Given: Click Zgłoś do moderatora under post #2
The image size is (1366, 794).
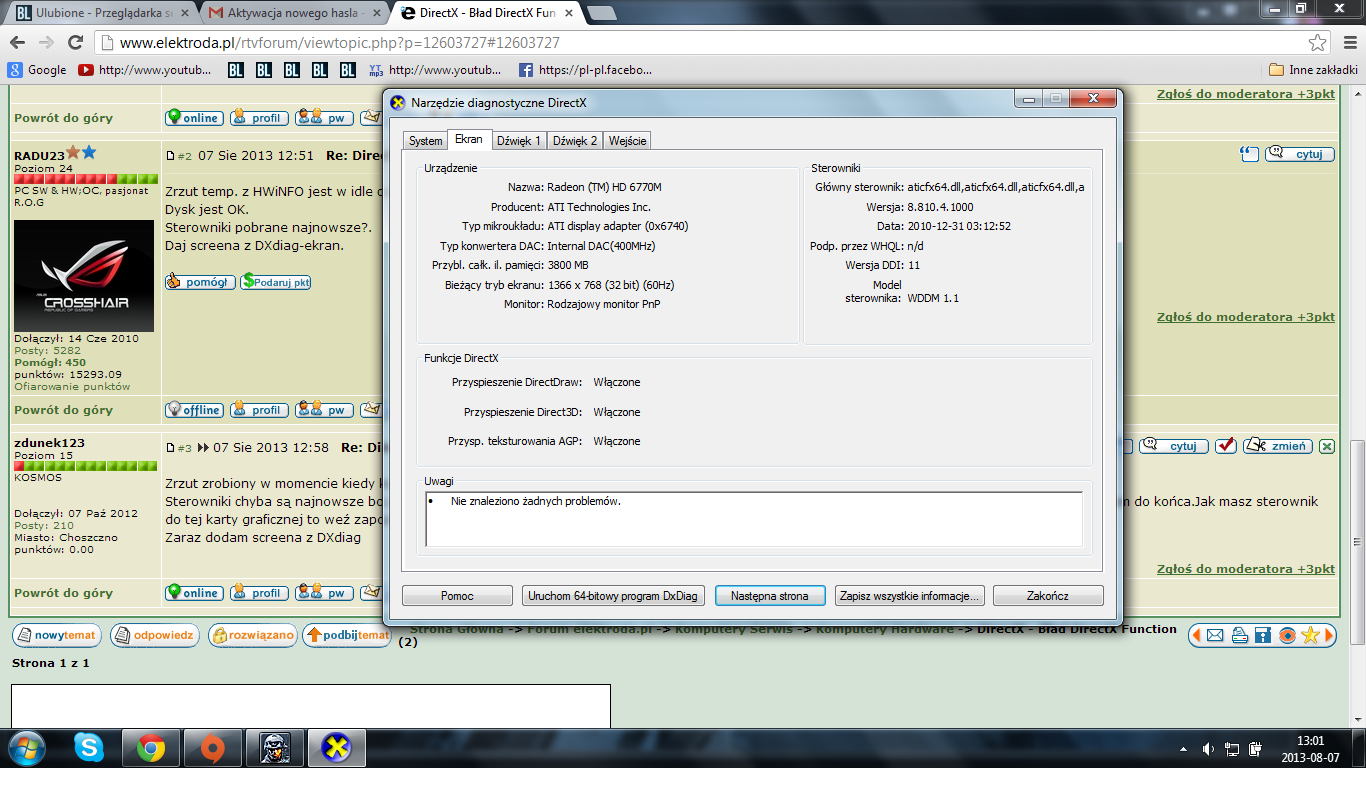Looking at the screenshot, I should (1246, 317).
